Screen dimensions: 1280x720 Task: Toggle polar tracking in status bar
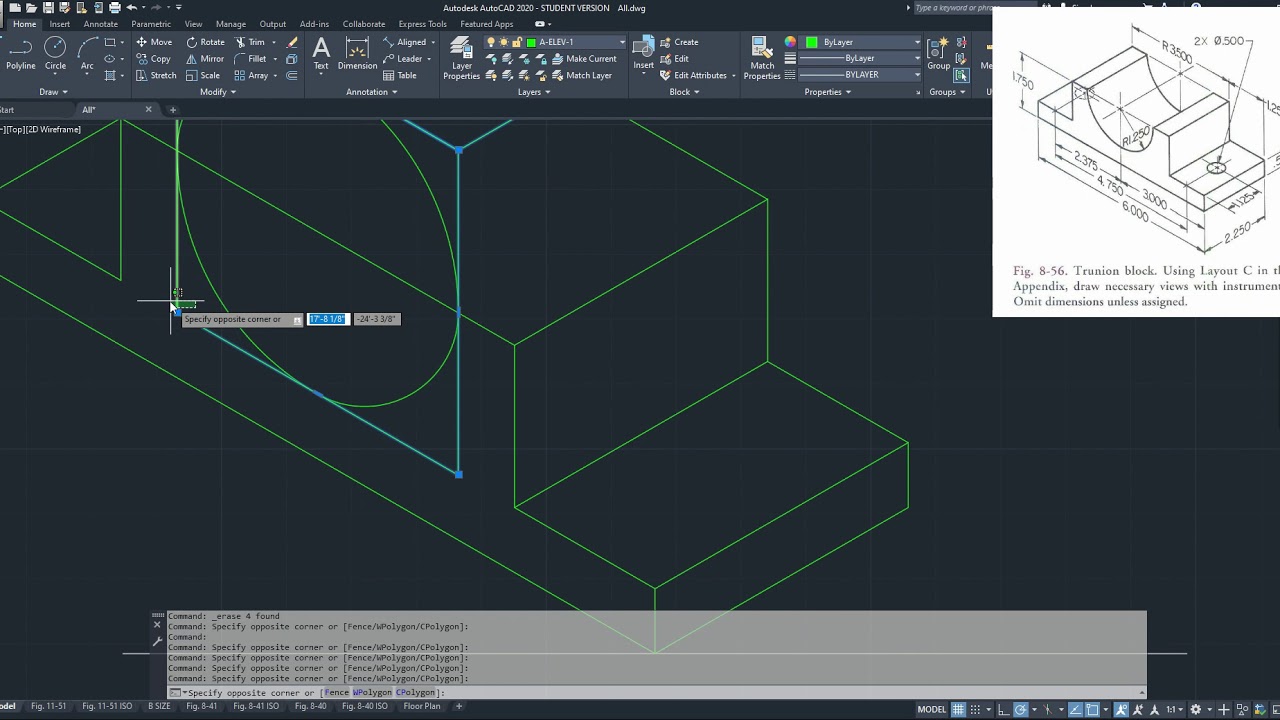click(1023, 709)
